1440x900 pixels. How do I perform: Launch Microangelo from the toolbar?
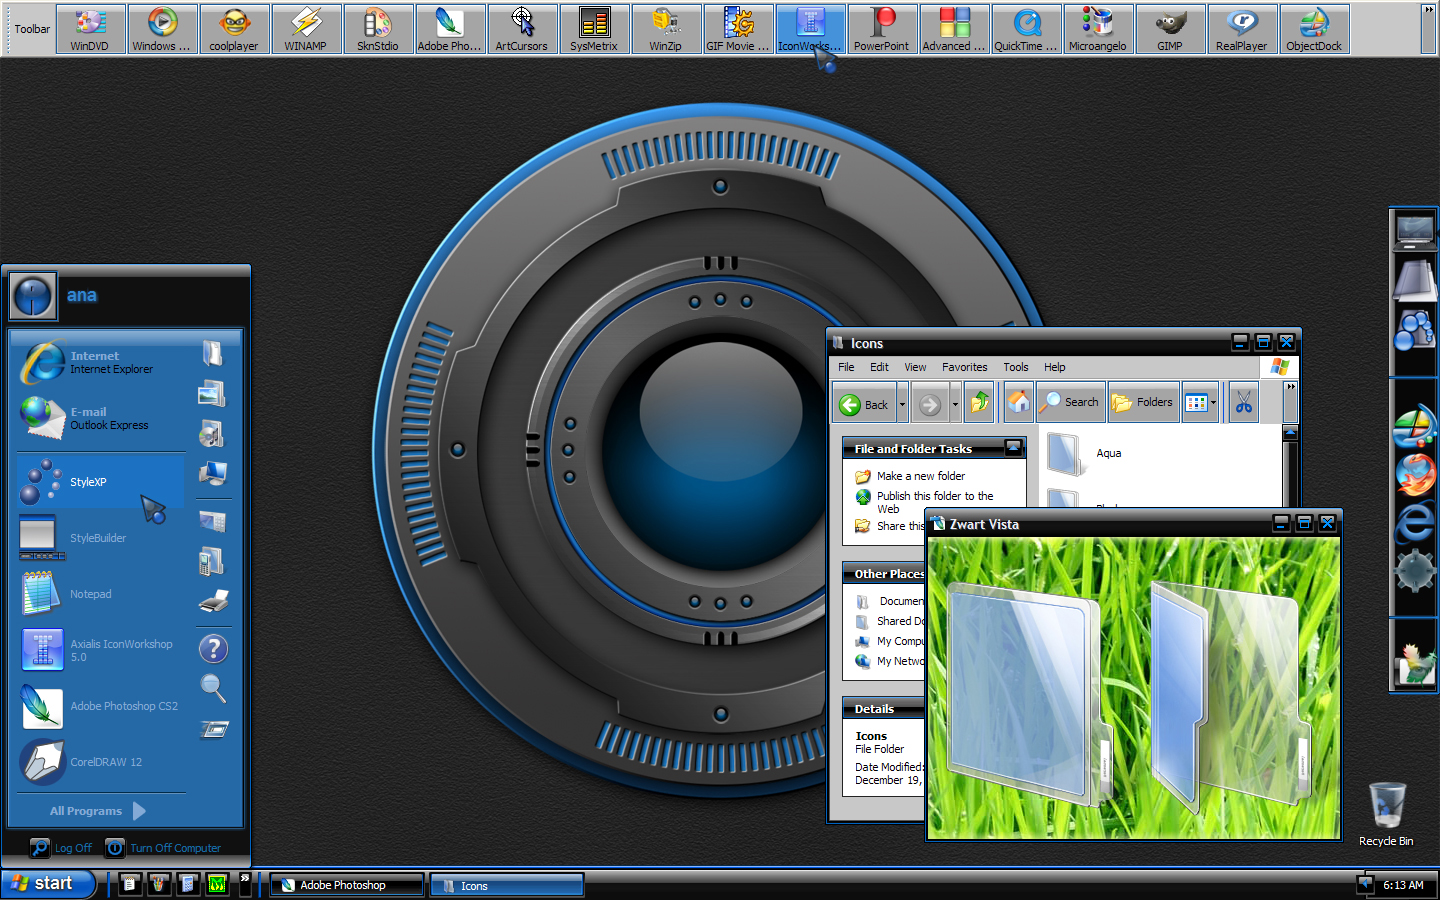1098,29
